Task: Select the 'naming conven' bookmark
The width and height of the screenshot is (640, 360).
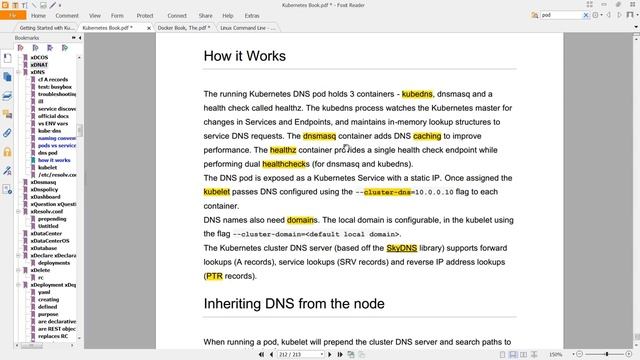Action: click(x=57, y=138)
